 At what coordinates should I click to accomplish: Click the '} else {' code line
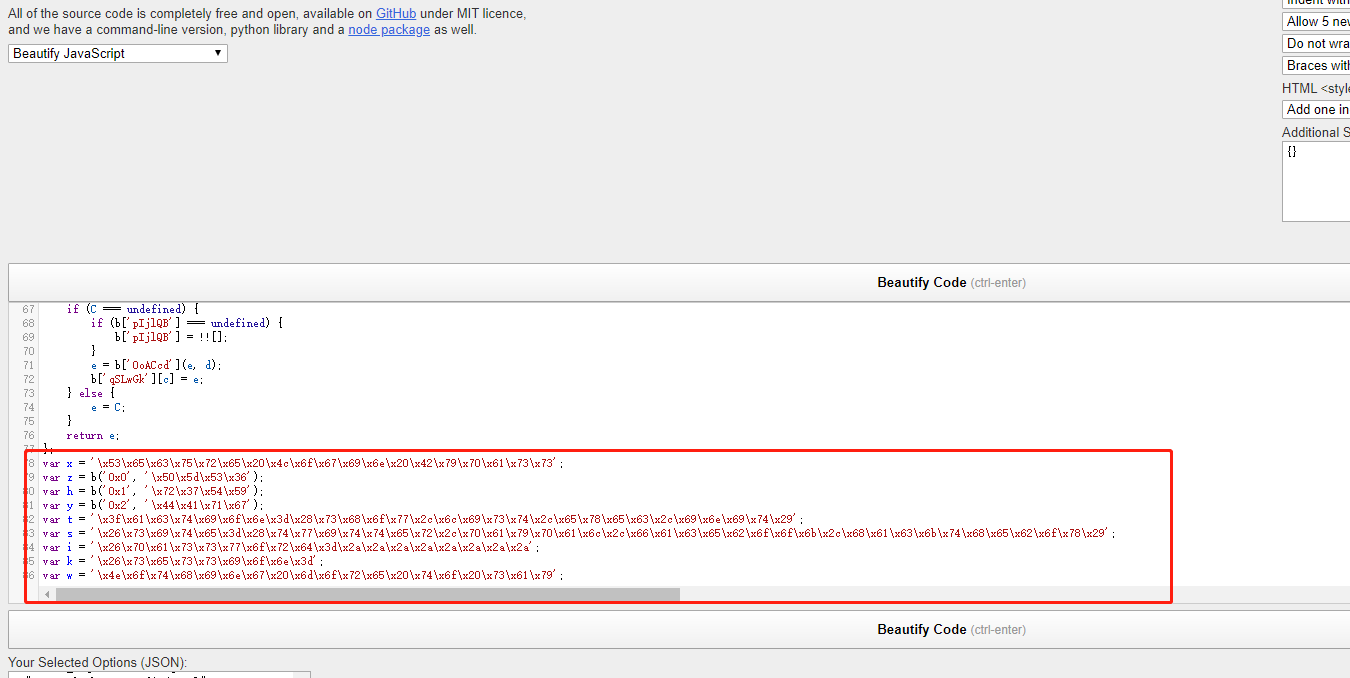click(91, 393)
